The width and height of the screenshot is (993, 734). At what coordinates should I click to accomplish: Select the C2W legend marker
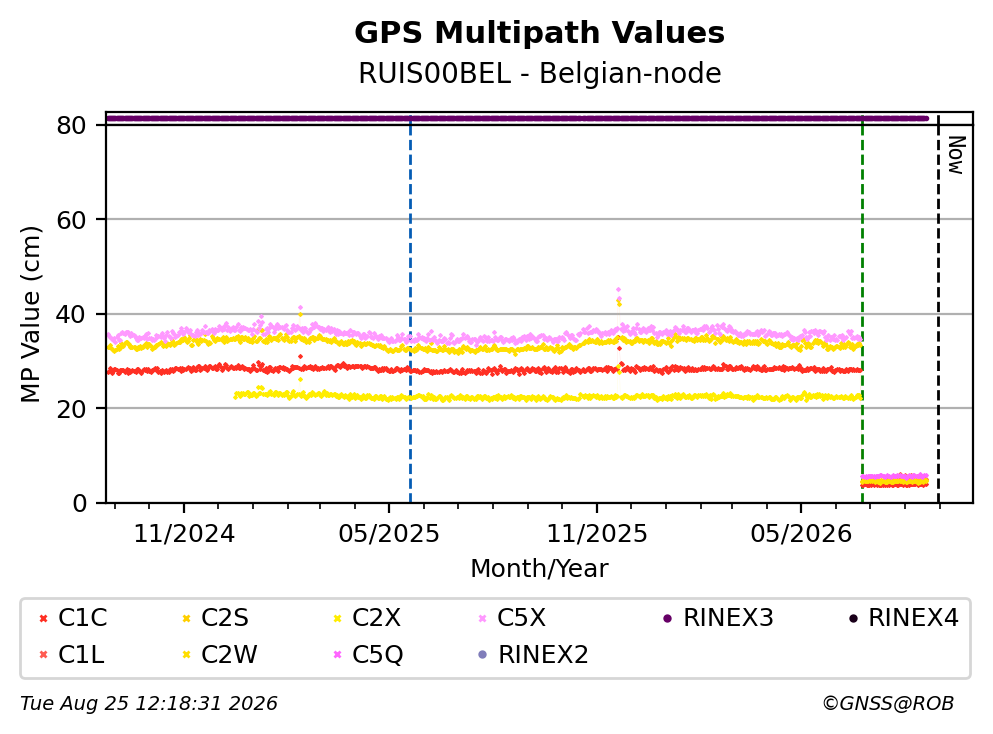[186, 655]
